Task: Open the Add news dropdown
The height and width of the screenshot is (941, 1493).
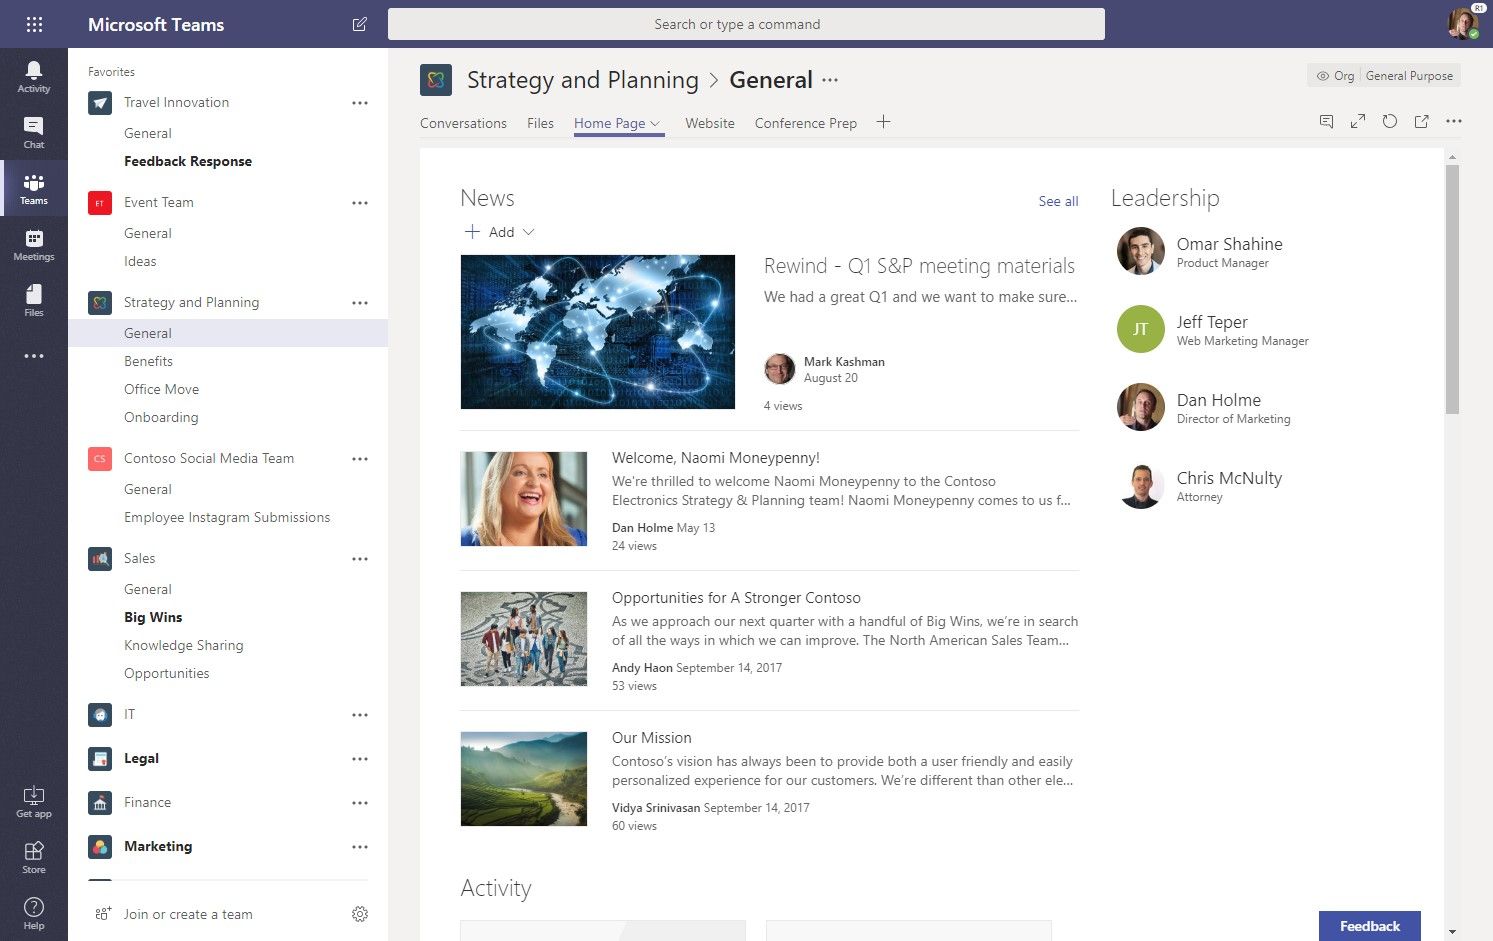Action: point(500,232)
